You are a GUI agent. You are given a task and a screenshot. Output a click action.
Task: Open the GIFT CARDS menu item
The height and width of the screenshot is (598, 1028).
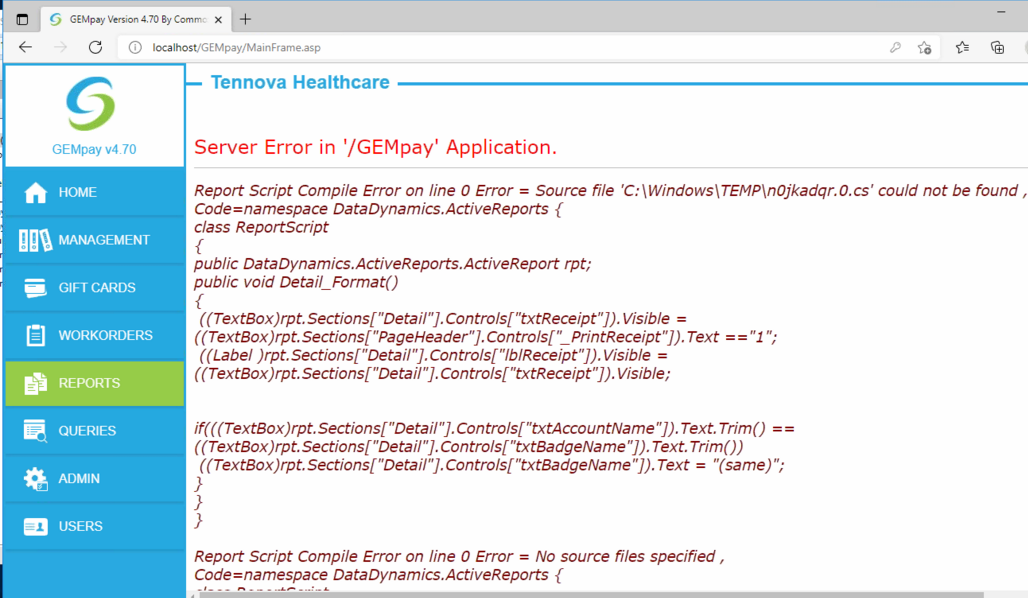click(94, 288)
